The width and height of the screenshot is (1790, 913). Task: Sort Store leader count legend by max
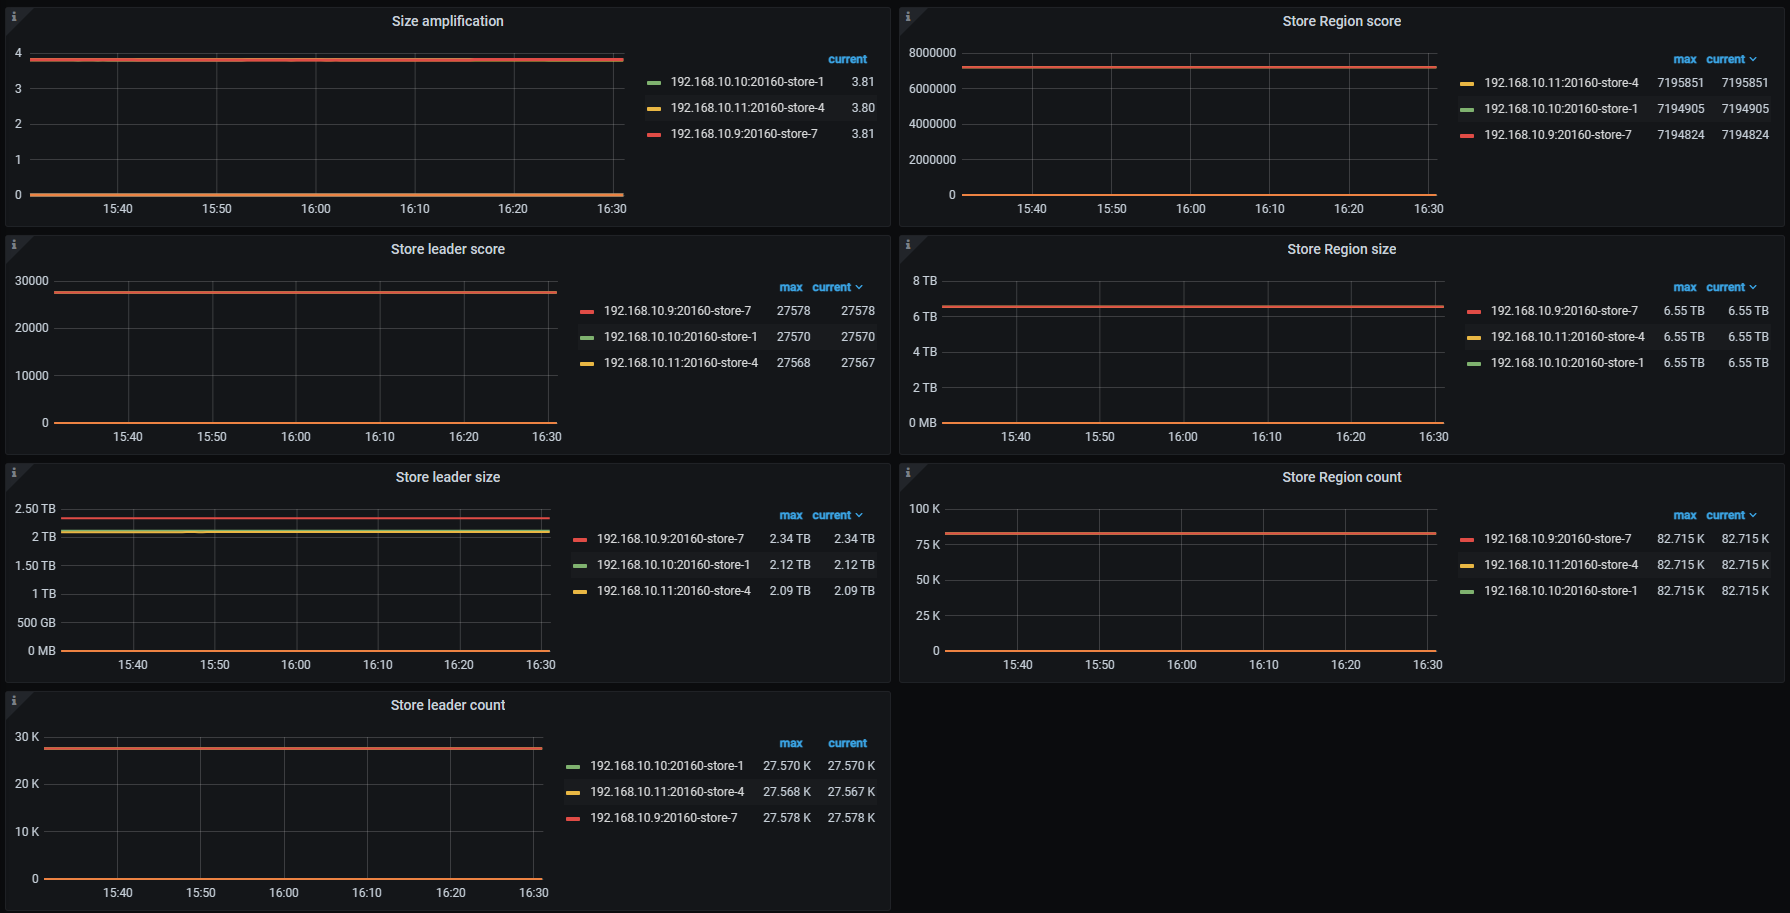[x=790, y=743]
